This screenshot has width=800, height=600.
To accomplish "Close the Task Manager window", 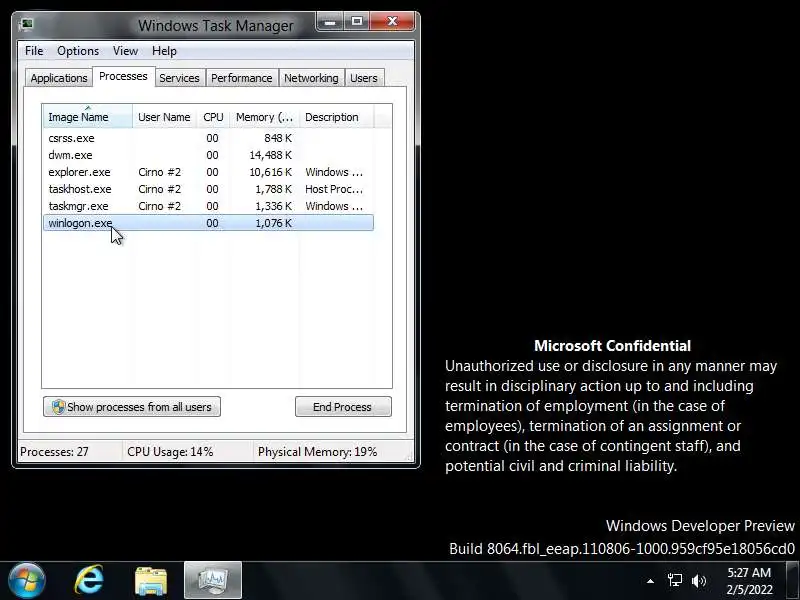I will coord(392,22).
